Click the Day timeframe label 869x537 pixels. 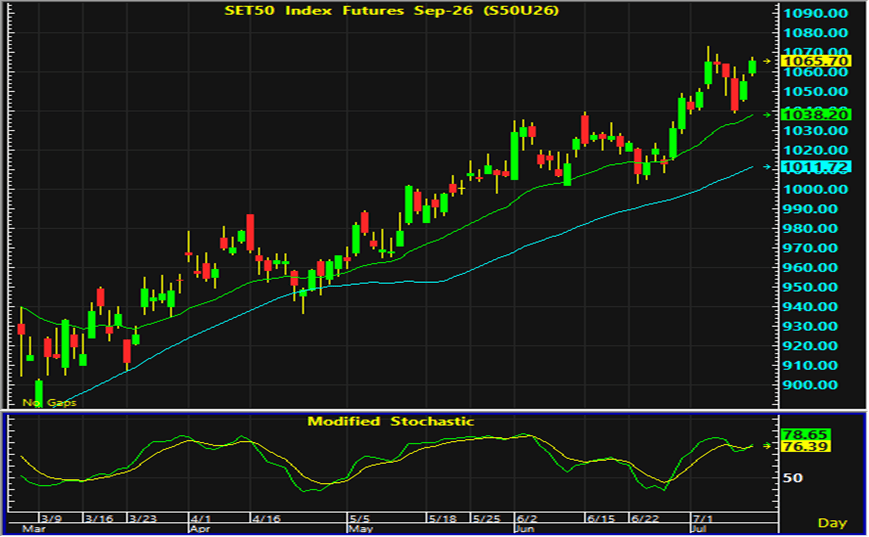832,523
